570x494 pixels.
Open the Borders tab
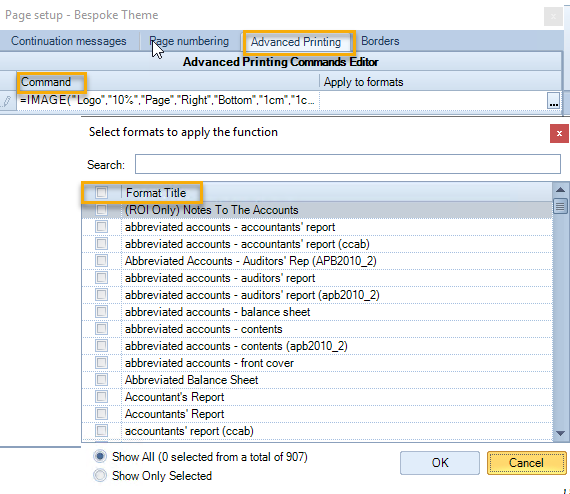click(380, 41)
